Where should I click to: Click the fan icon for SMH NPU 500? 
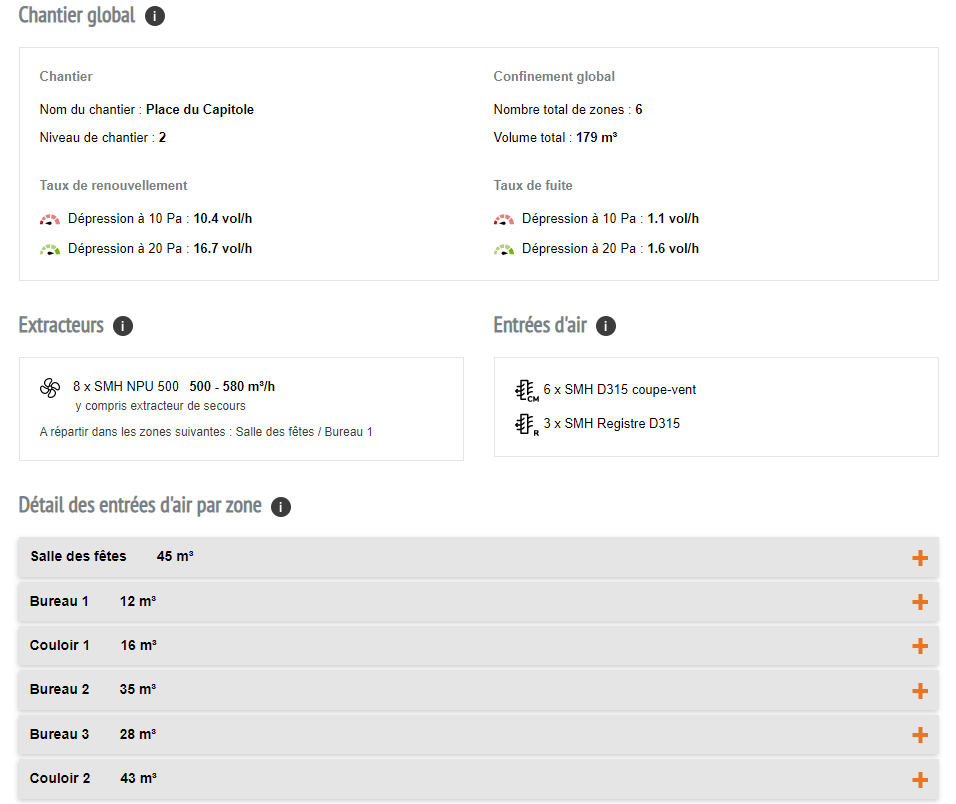50,388
